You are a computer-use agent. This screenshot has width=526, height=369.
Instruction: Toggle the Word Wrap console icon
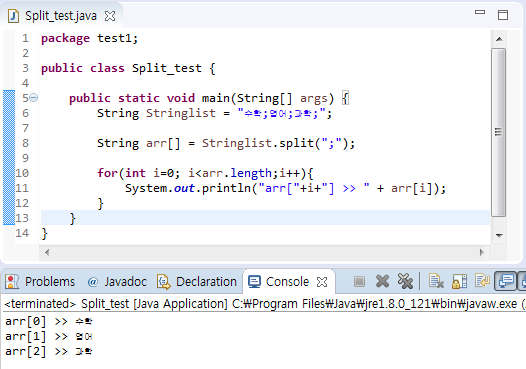pyautogui.click(x=482, y=281)
